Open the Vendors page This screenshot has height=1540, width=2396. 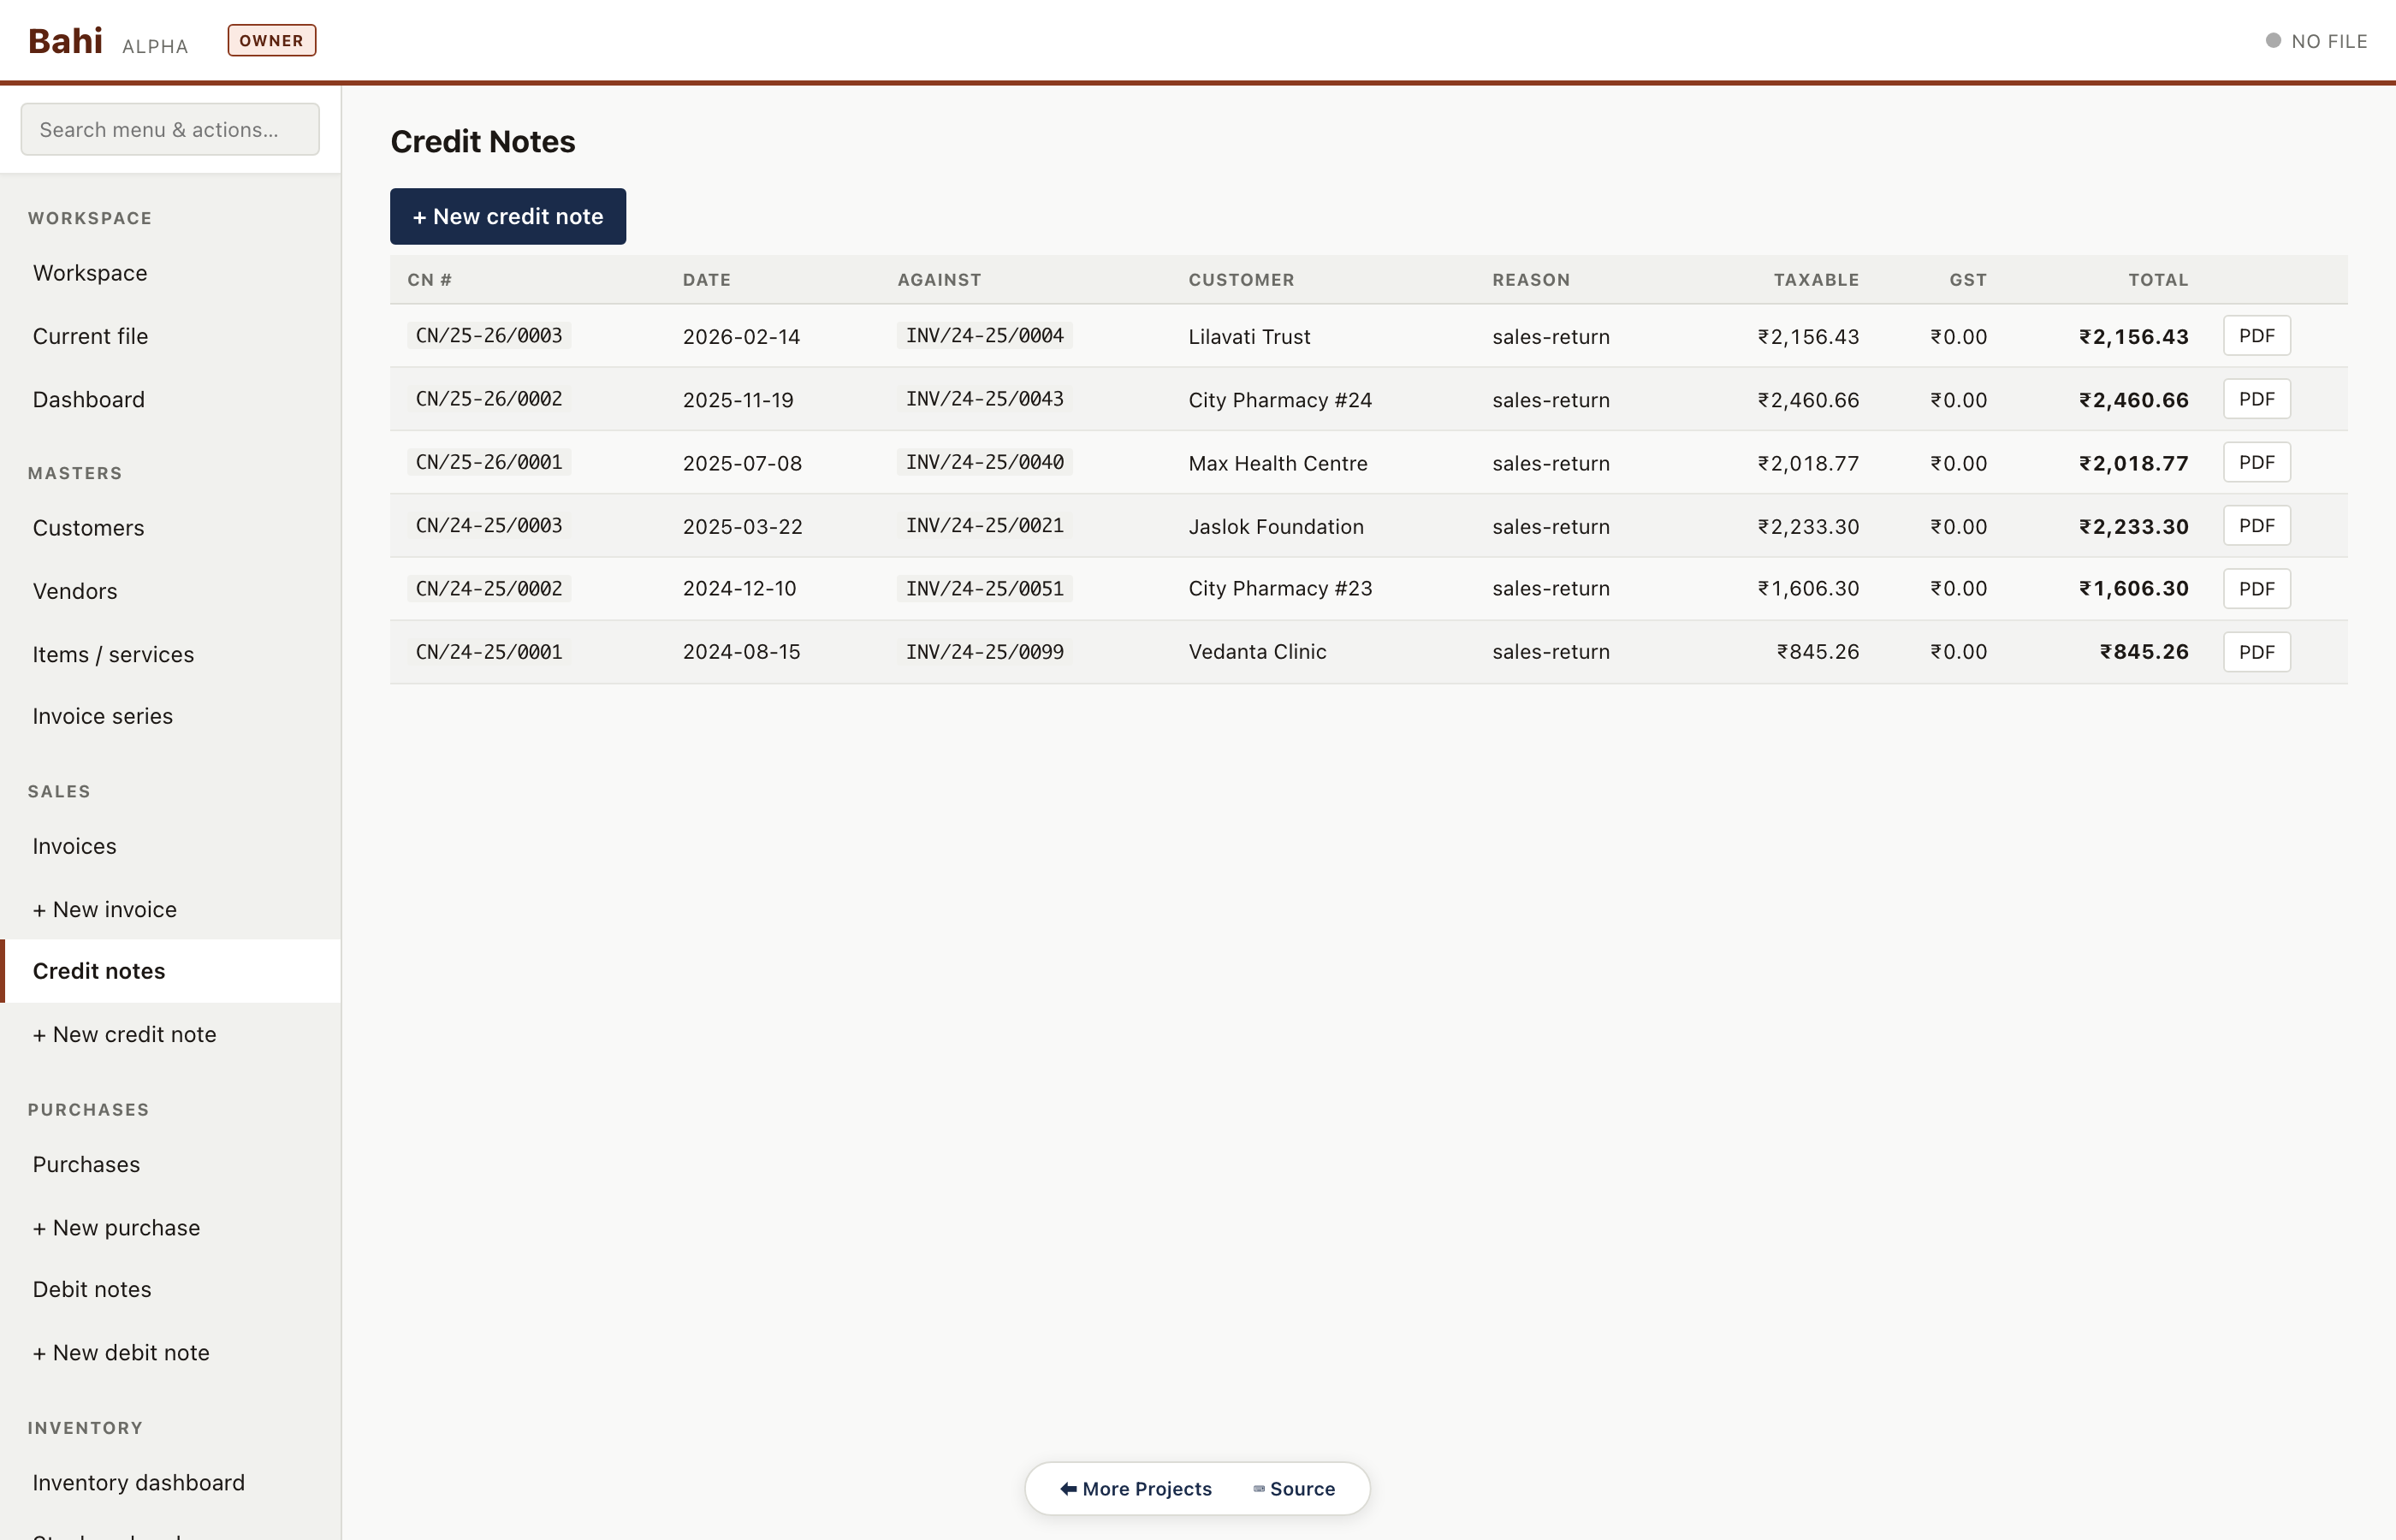(x=75, y=591)
